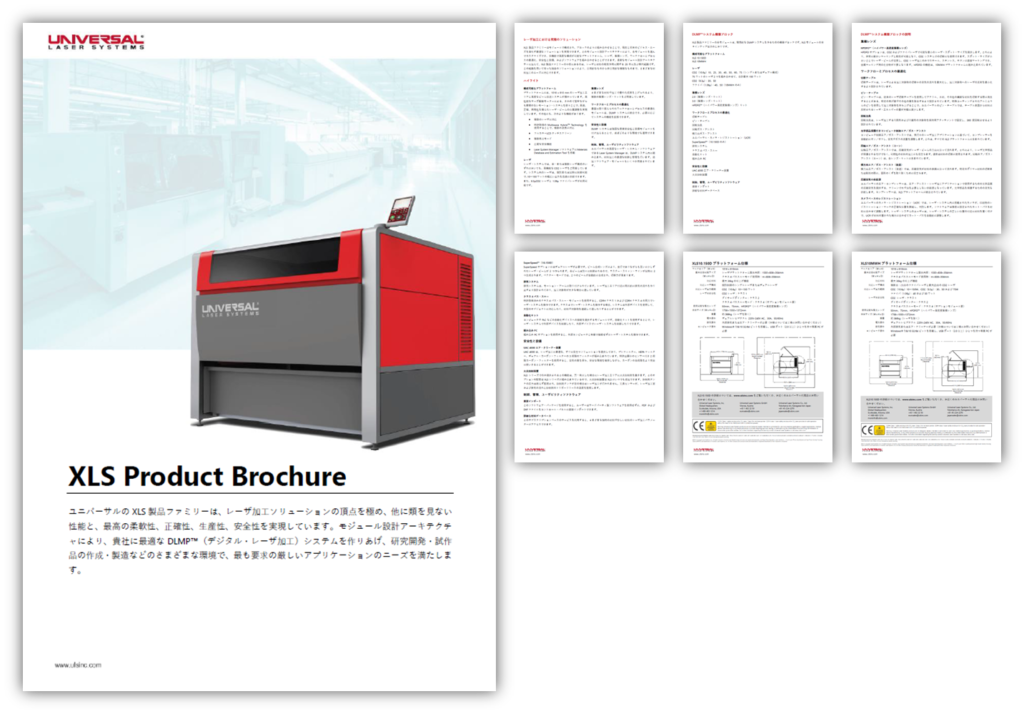
Task: Click the Universal Laser Systems logo on cover
Action: (96, 42)
